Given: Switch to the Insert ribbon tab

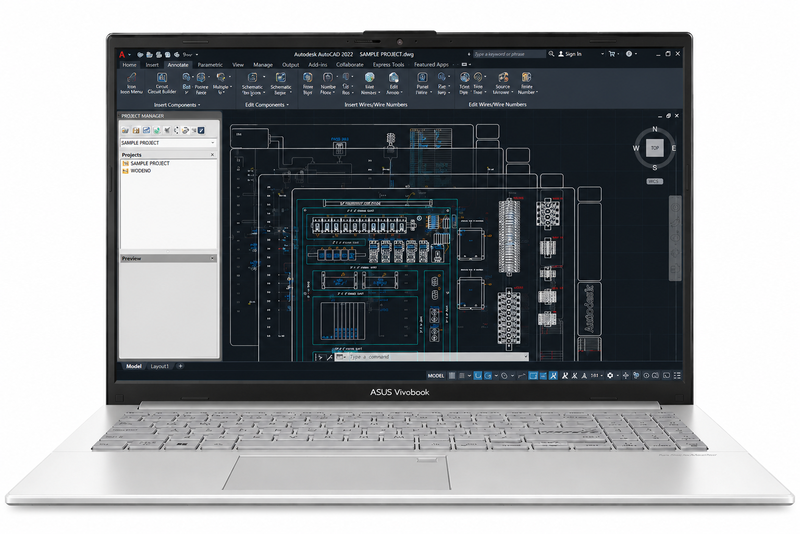Looking at the screenshot, I should click(152, 65).
